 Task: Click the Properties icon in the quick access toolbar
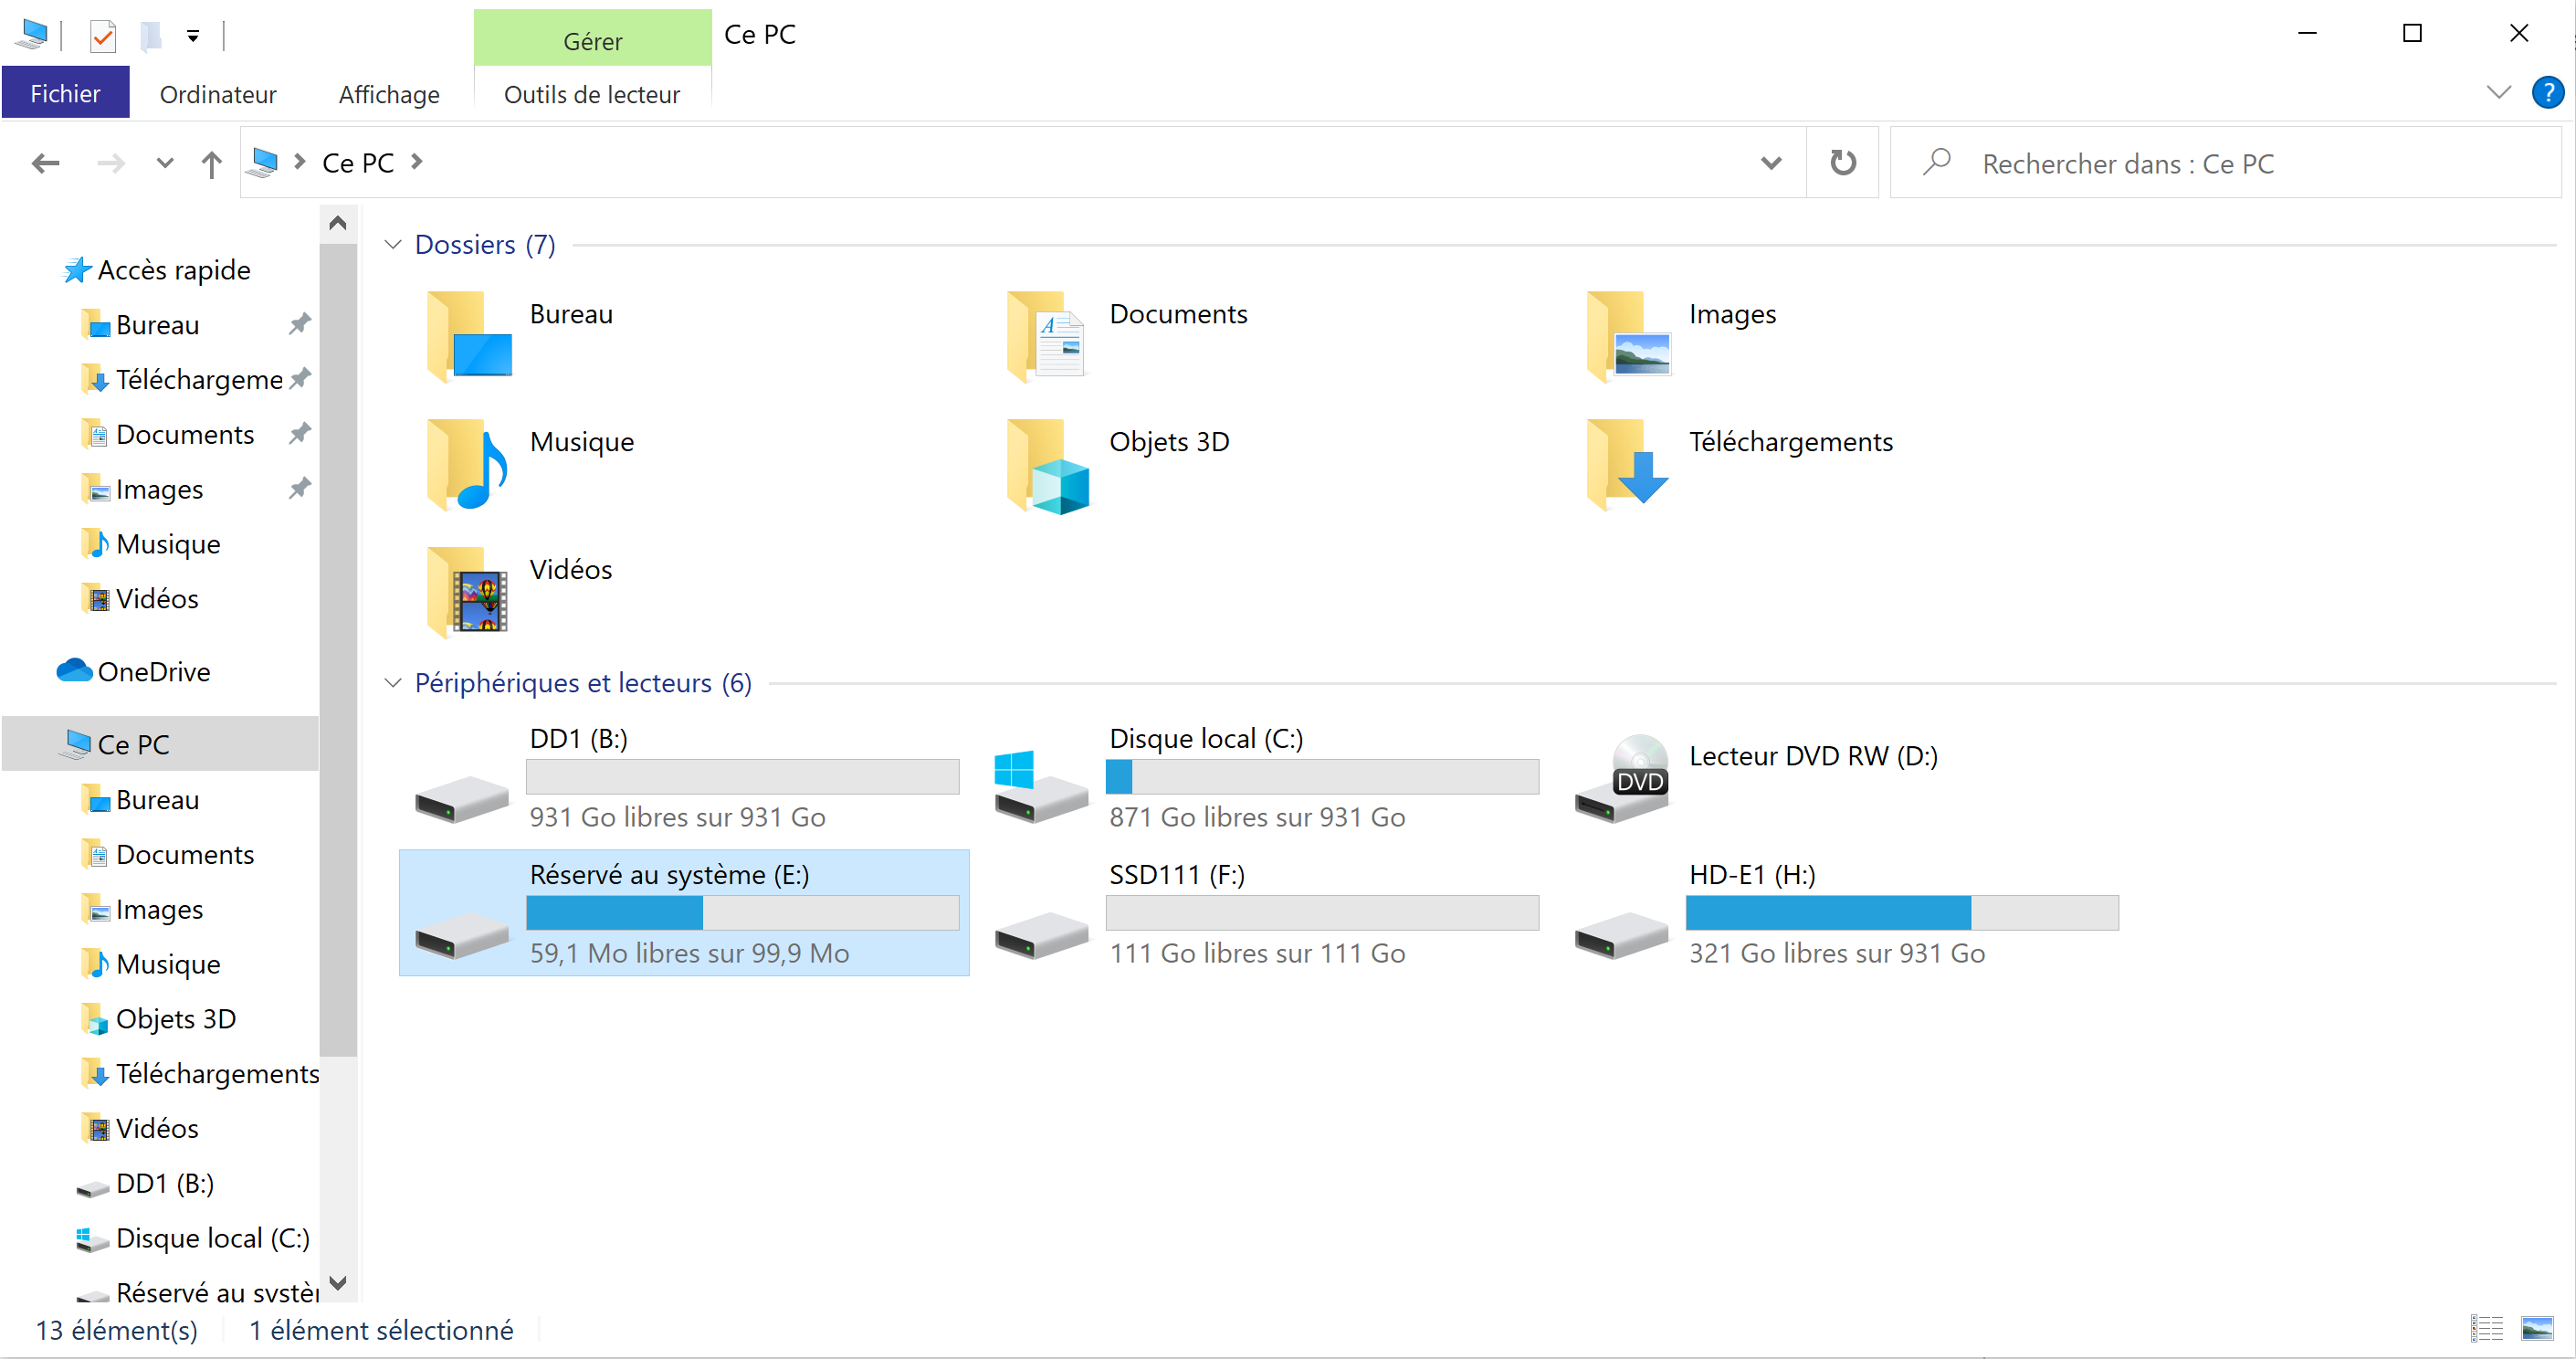(102, 37)
